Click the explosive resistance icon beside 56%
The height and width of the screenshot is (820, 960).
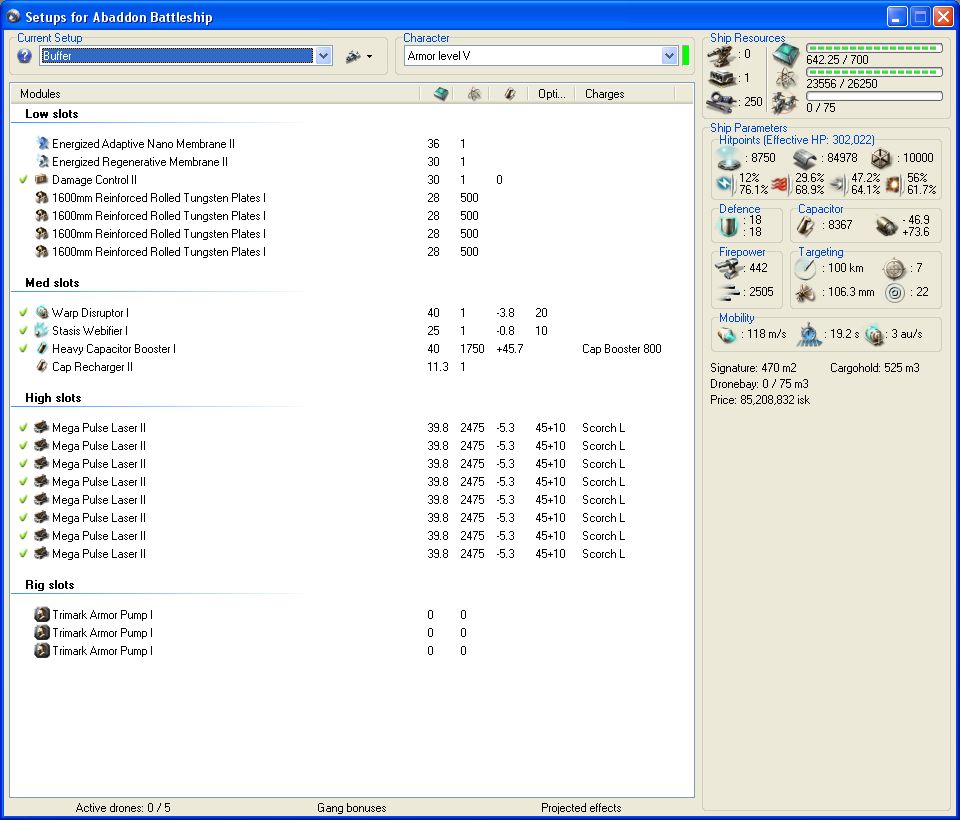click(893, 184)
